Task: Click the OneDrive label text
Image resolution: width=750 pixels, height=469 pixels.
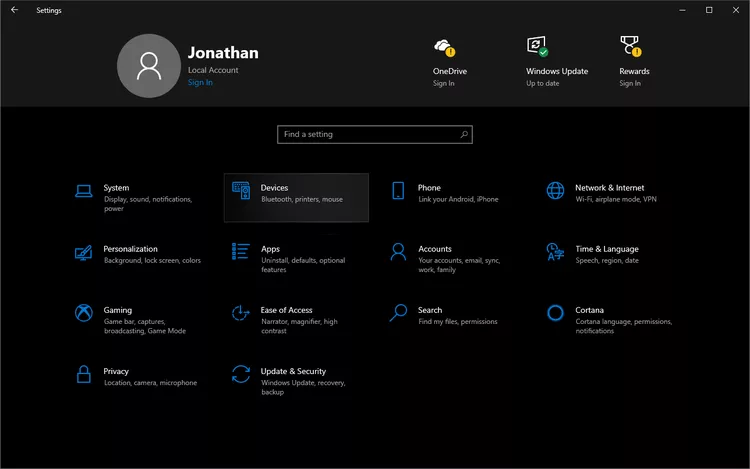Action: coord(450,71)
